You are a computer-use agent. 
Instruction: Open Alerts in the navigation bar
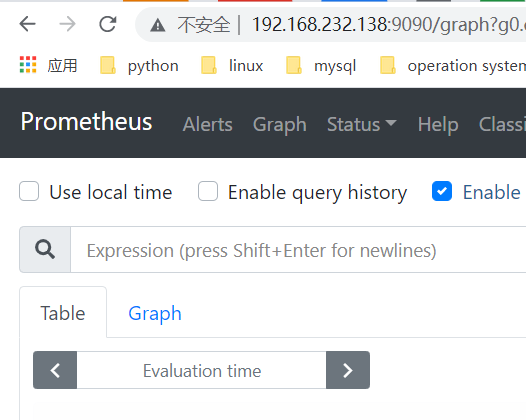point(207,124)
